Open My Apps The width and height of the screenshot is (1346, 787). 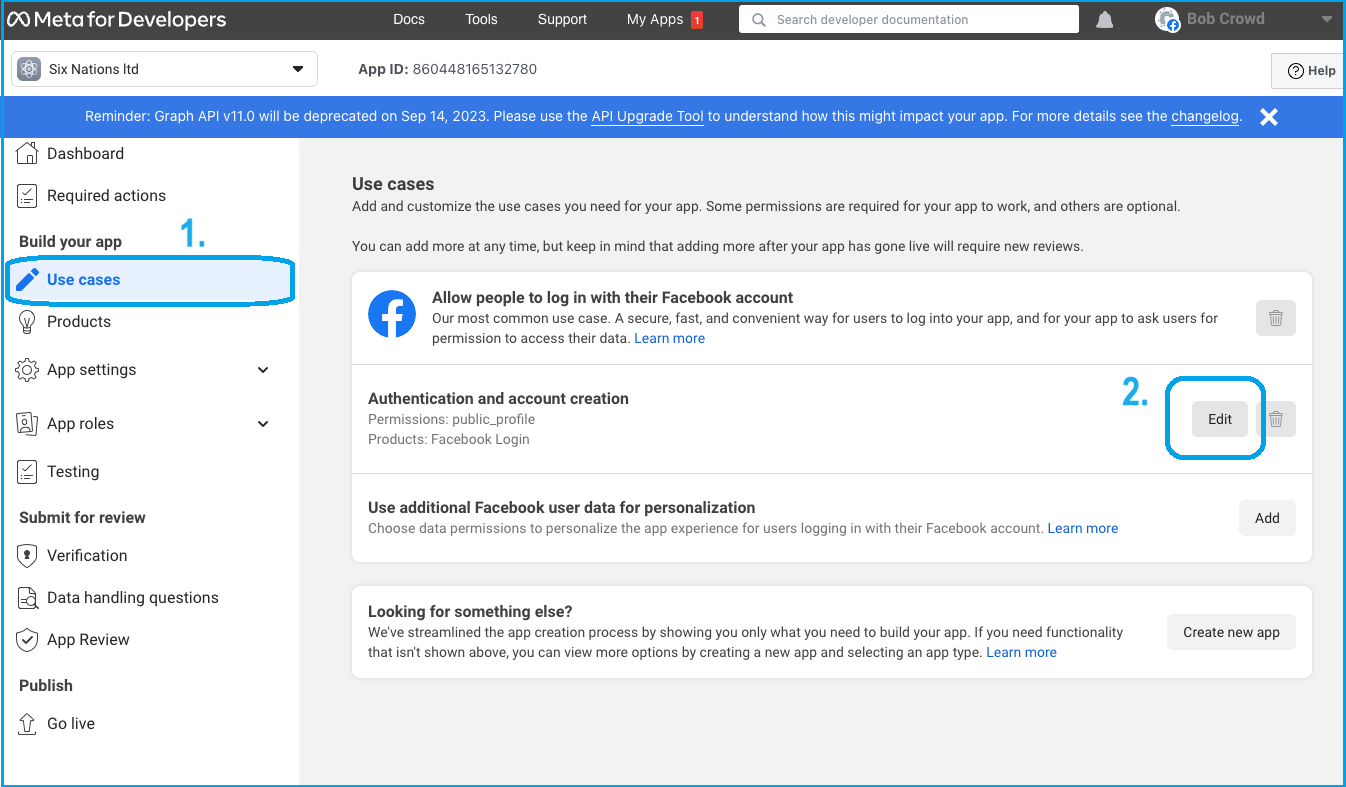(x=655, y=19)
